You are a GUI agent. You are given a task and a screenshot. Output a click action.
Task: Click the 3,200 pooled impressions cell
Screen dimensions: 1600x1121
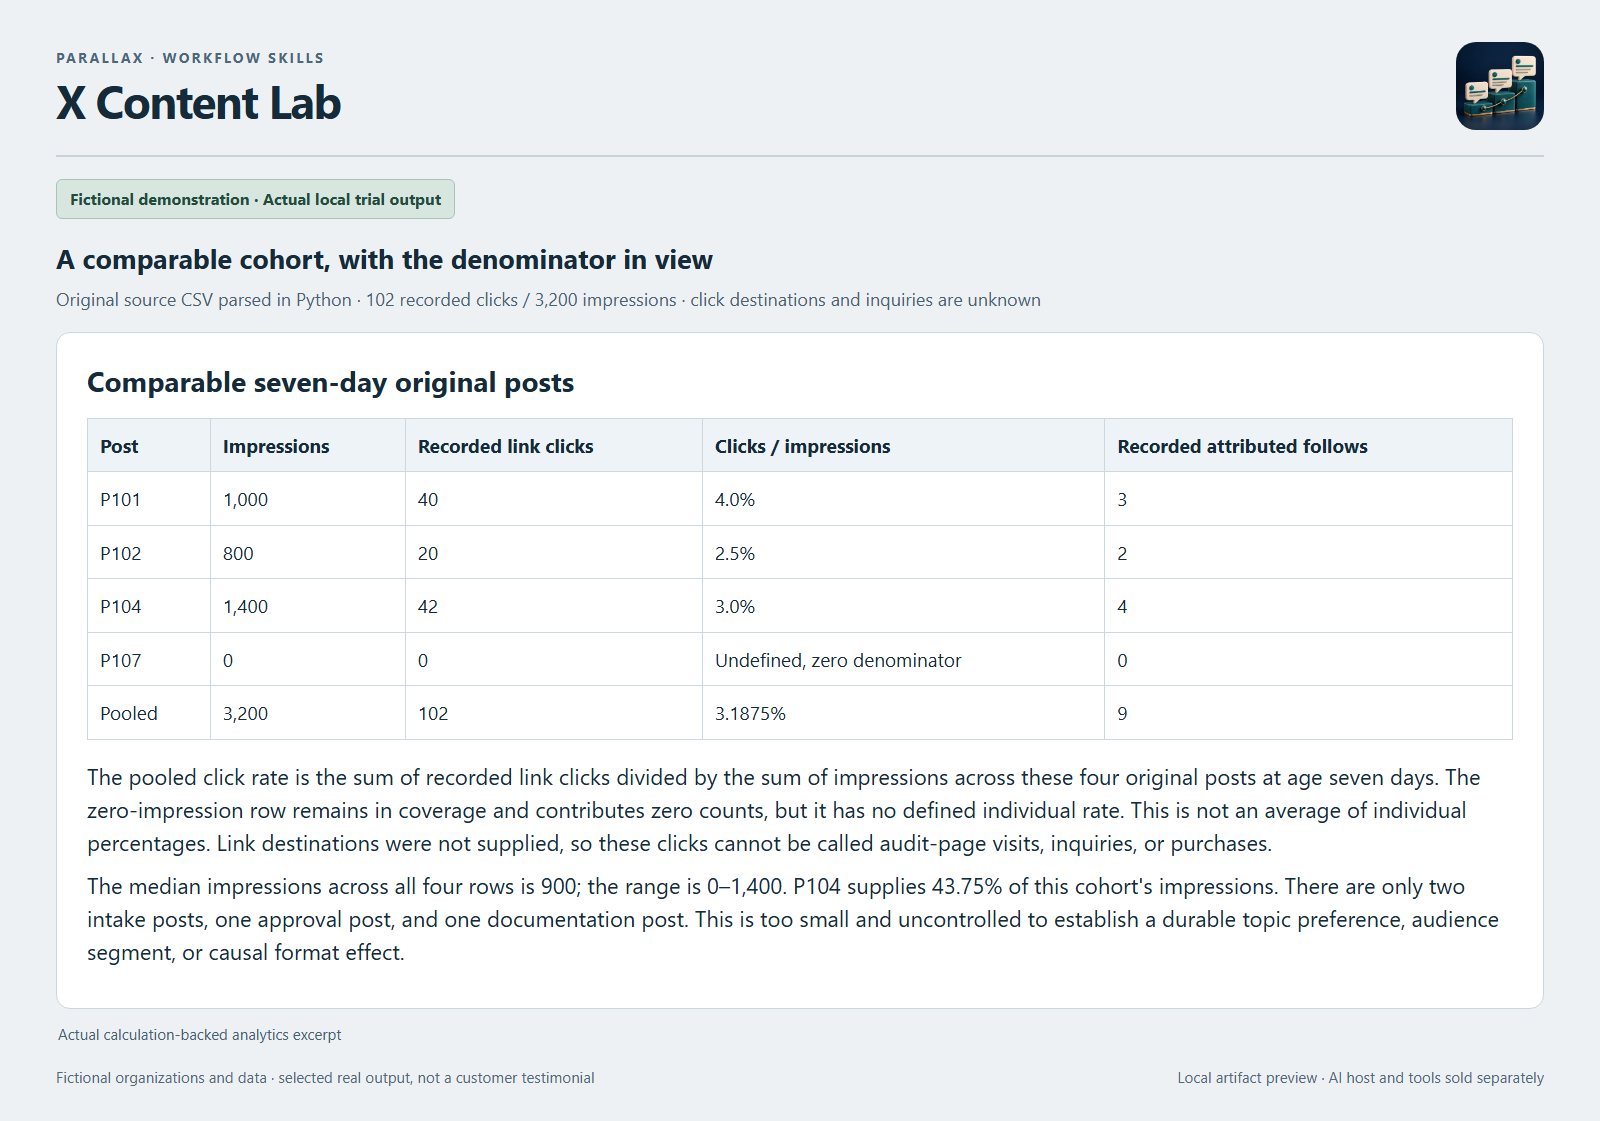click(x=308, y=713)
